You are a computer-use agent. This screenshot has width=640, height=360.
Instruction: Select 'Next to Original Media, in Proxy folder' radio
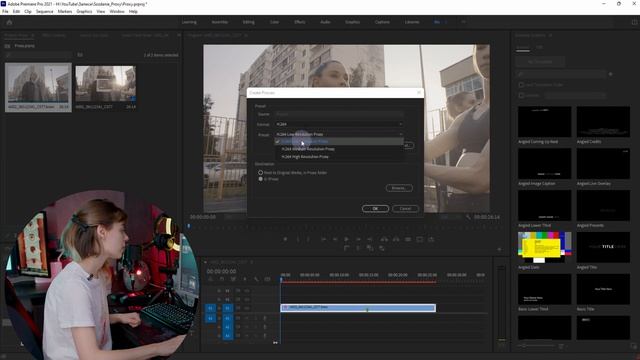[x=260, y=173]
